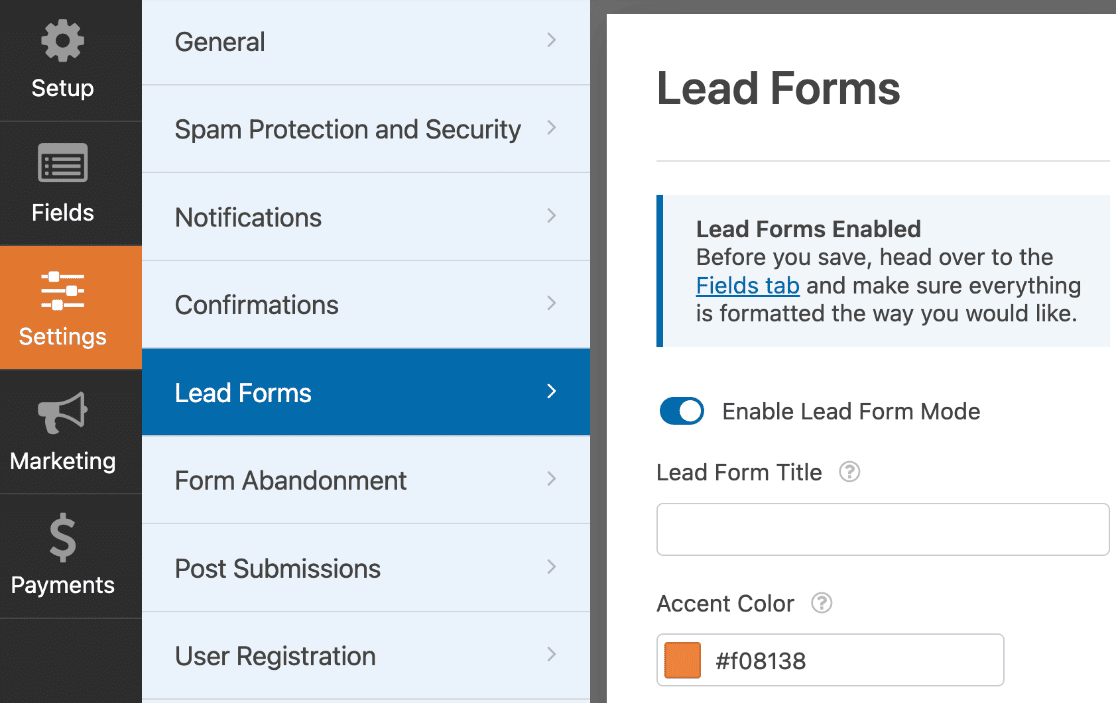Image resolution: width=1116 pixels, height=703 pixels.
Task: Toggle Enable Lead Form Mode switch
Action: (x=682, y=411)
